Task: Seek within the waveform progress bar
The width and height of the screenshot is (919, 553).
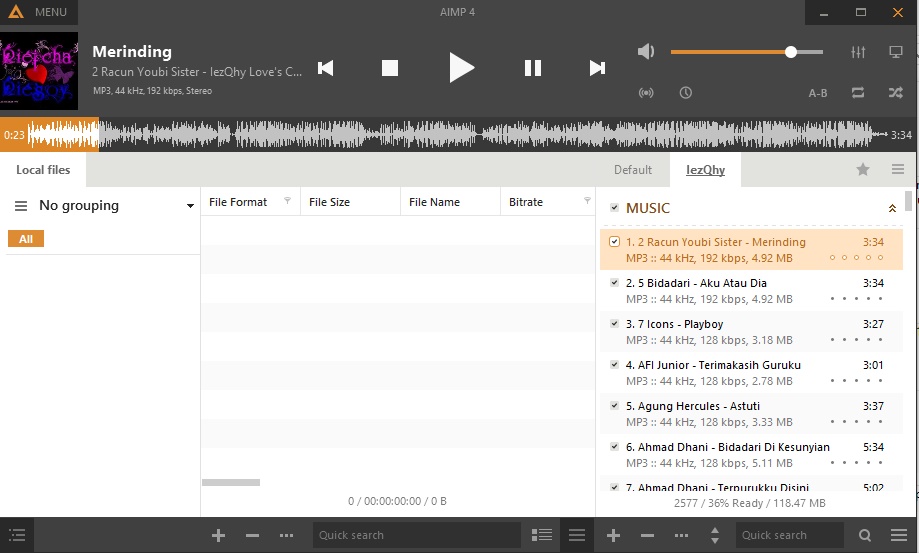Action: point(460,135)
